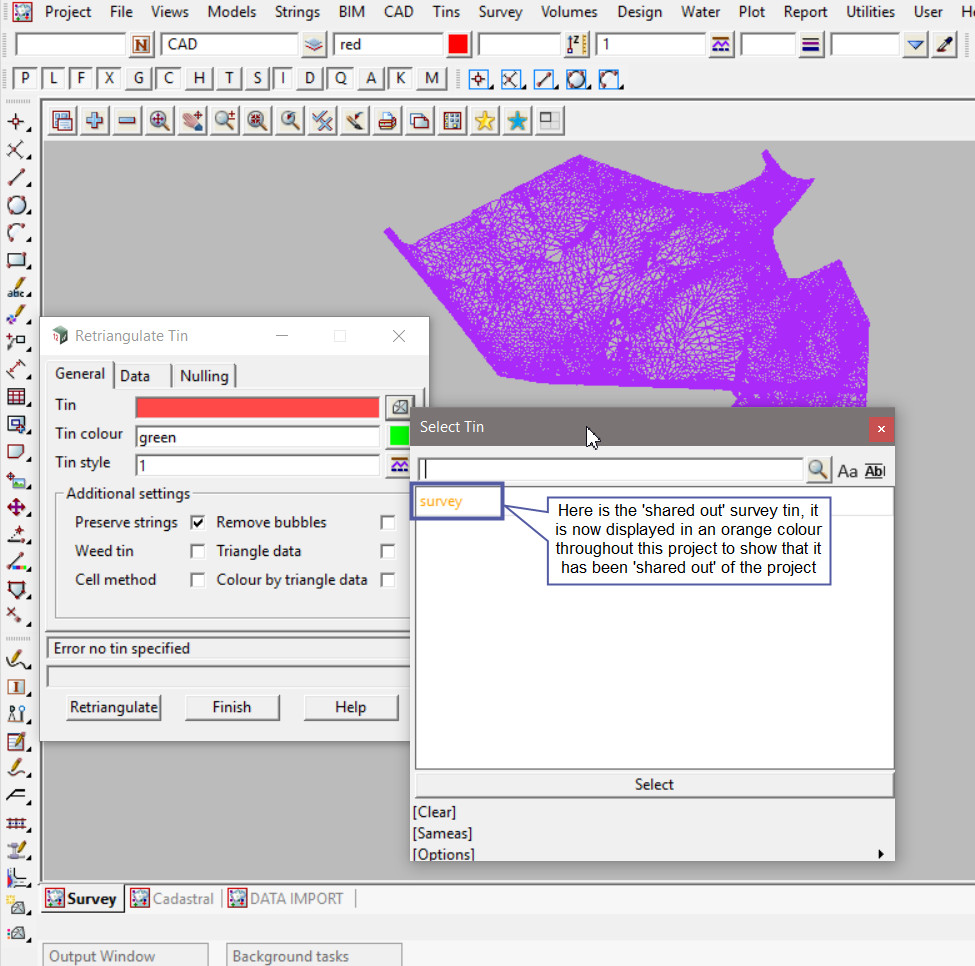
Task: Click the zoom out minus icon
Action: (127, 121)
